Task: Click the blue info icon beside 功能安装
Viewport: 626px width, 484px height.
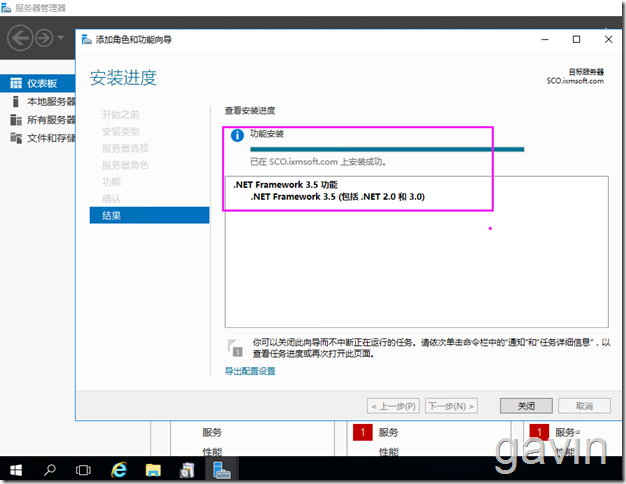Action: pyautogui.click(x=237, y=135)
